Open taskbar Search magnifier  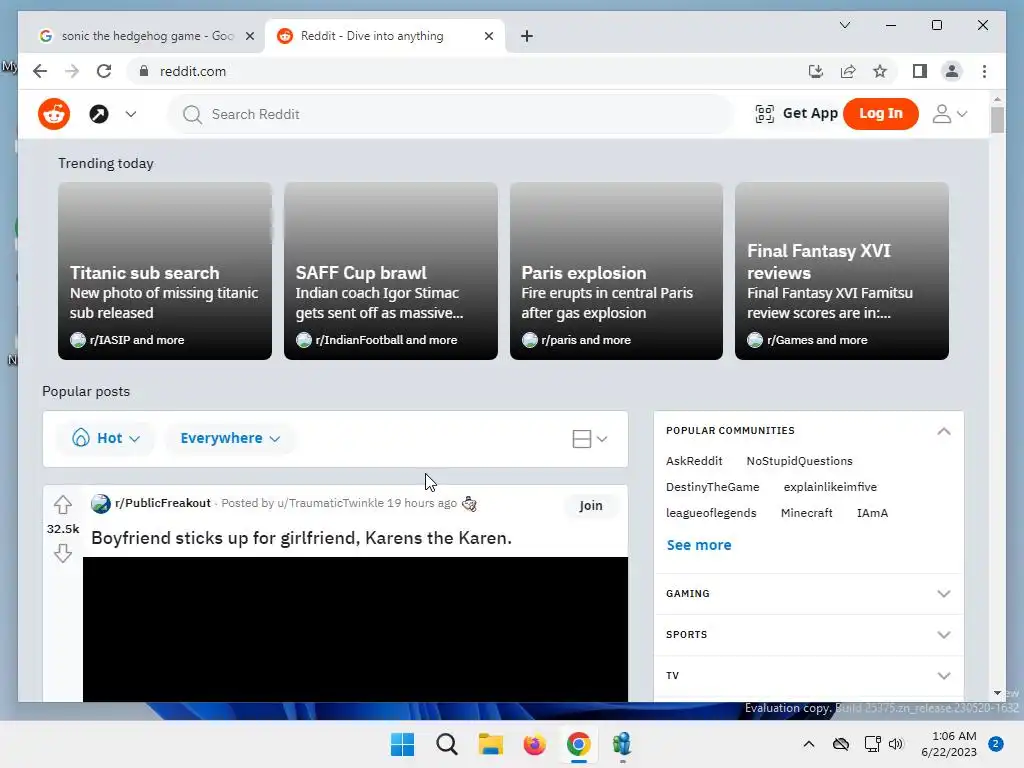coord(447,744)
